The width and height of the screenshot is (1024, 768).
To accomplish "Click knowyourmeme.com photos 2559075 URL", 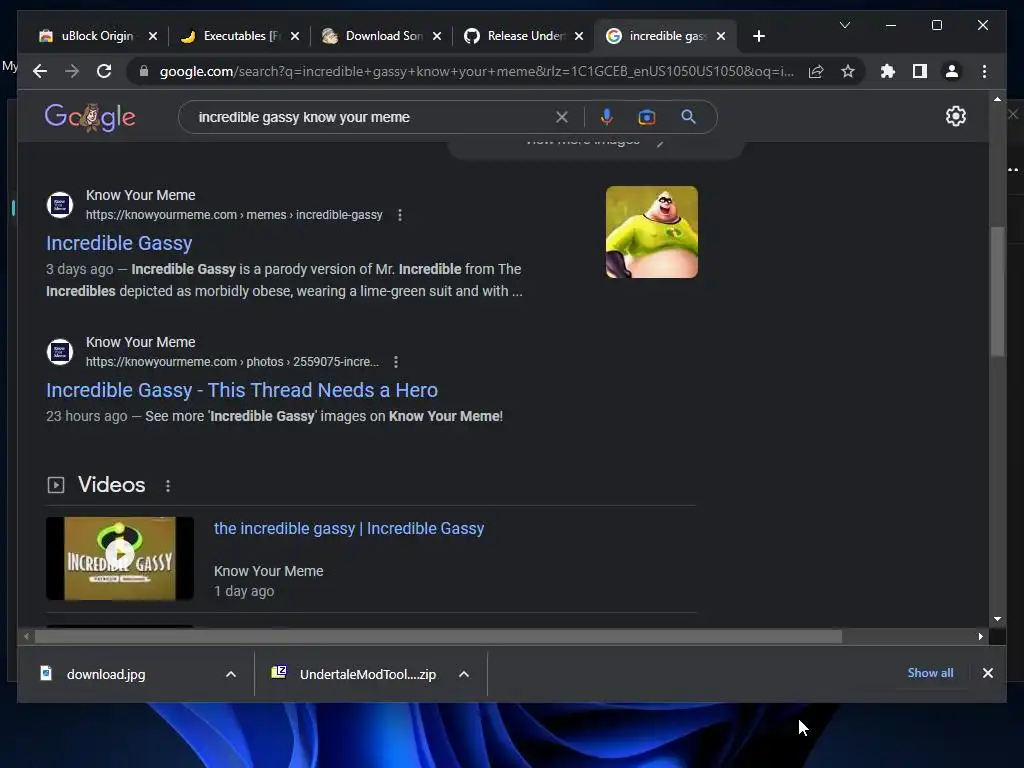I will [x=232, y=362].
